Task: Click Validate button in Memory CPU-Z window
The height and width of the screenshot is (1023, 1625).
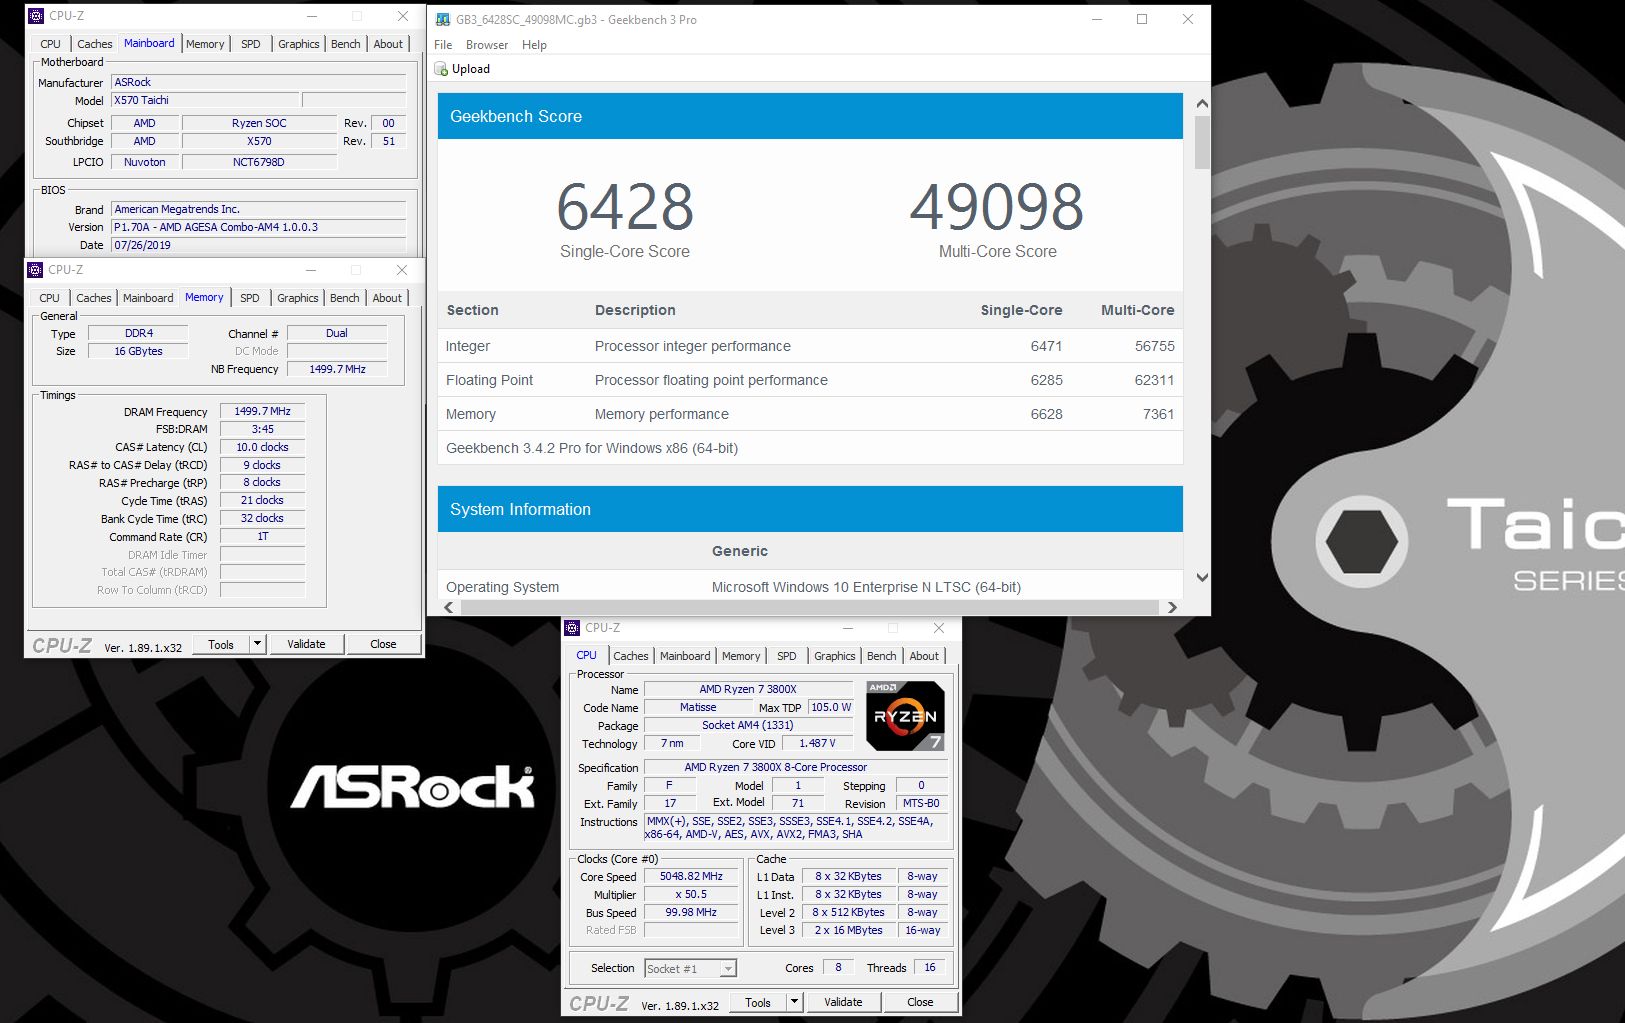Action: 306,645
